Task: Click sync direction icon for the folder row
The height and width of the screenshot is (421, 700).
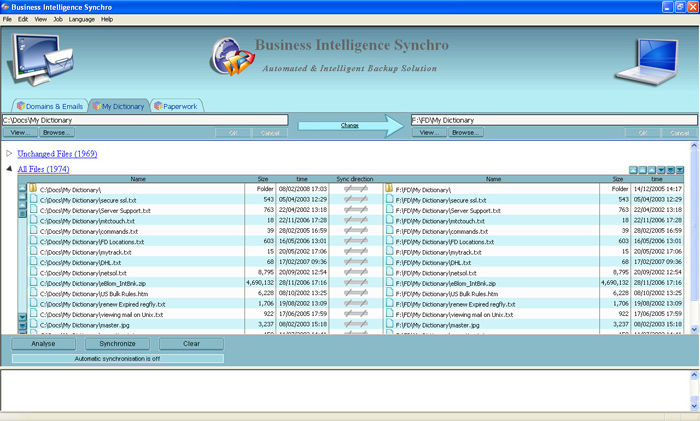Action: click(x=356, y=189)
